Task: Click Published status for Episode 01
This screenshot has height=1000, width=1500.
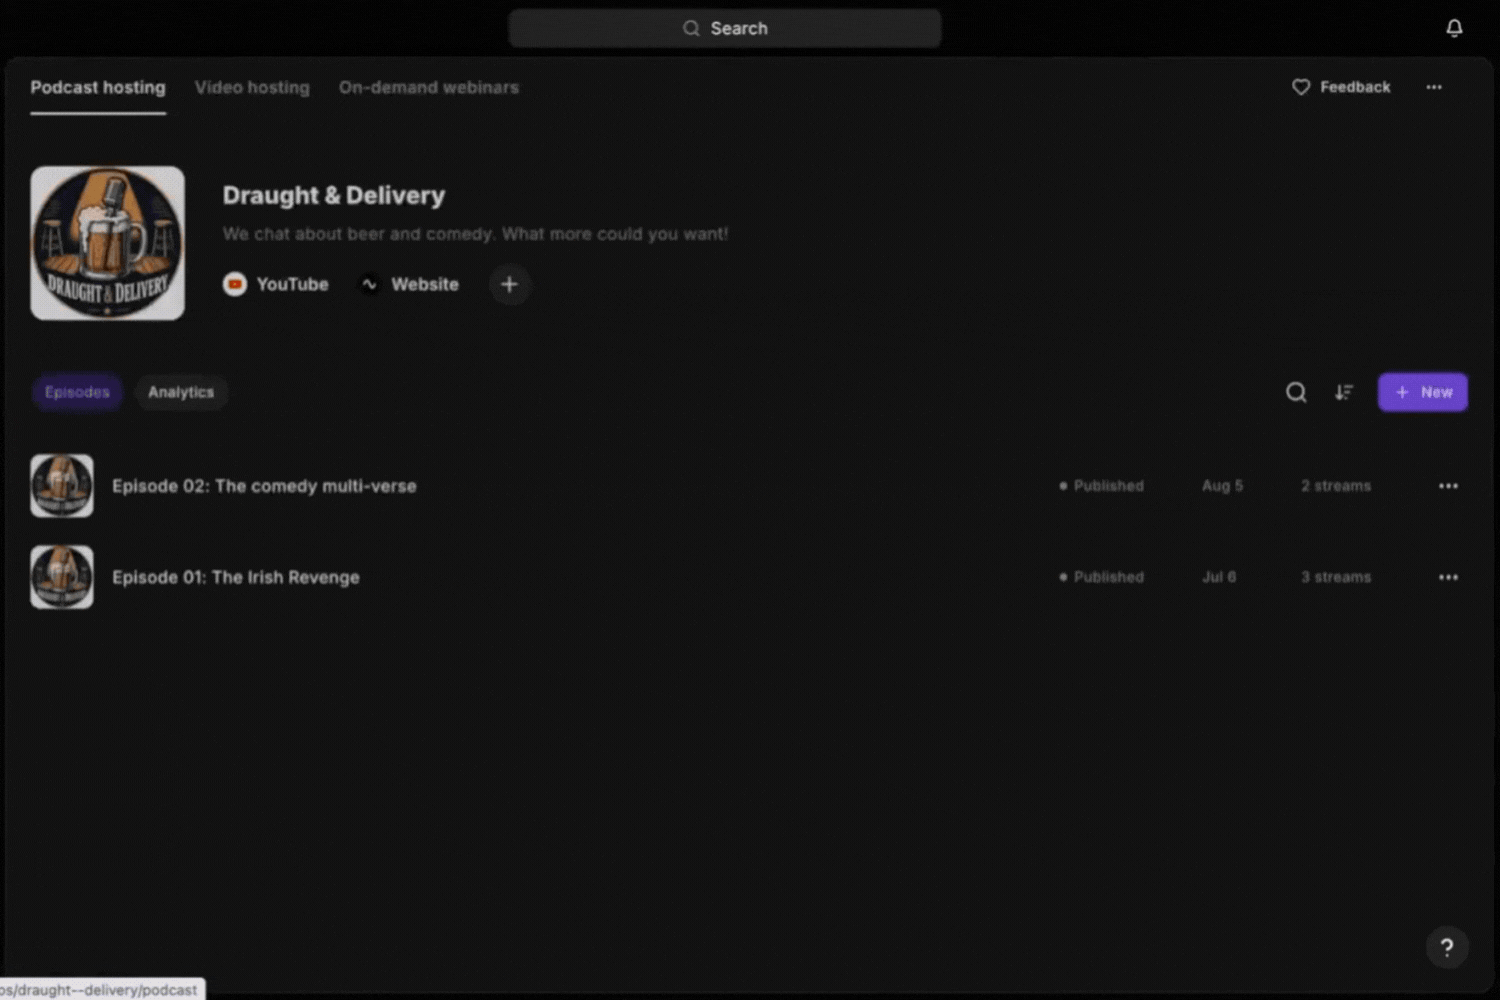Action: [x=1101, y=577]
